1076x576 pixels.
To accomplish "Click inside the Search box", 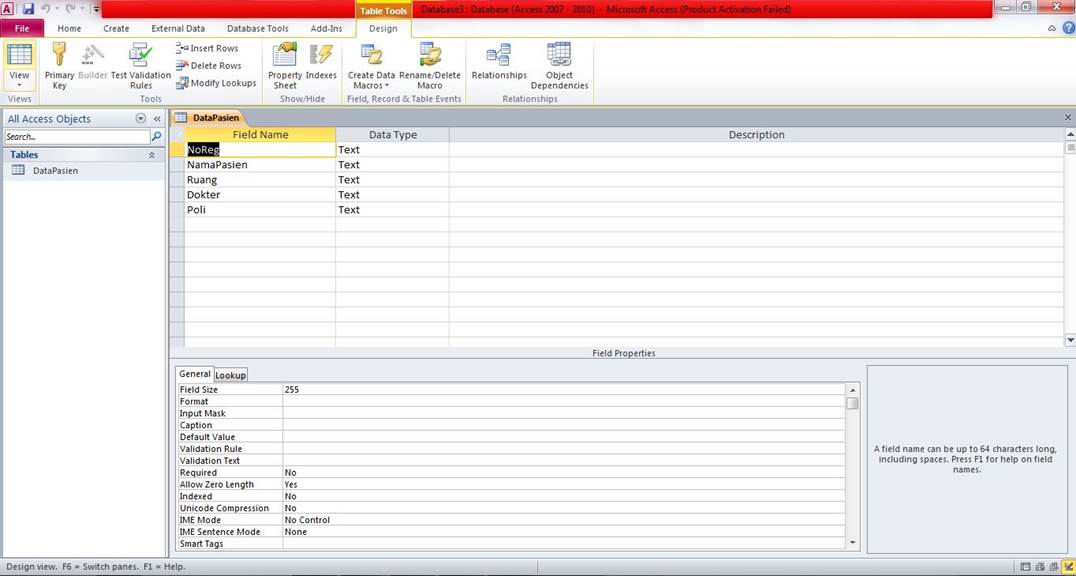I will click(x=75, y=135).
